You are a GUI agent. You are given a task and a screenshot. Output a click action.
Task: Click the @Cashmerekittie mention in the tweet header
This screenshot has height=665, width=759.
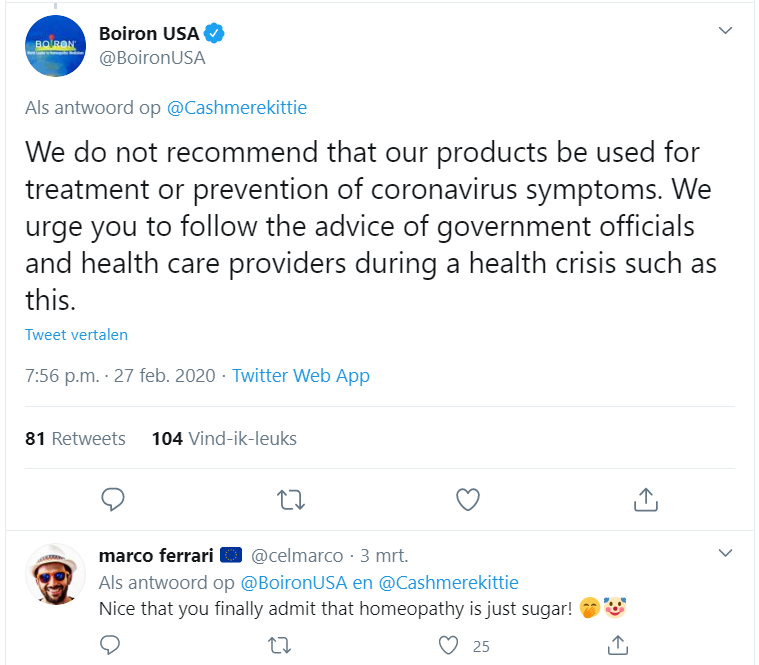[238, 108]
